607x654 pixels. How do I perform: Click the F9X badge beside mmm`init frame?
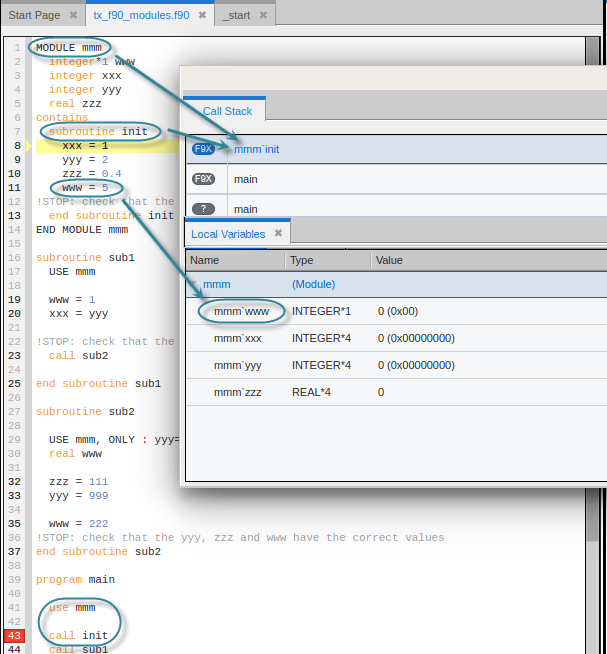(x=204, y=149)
